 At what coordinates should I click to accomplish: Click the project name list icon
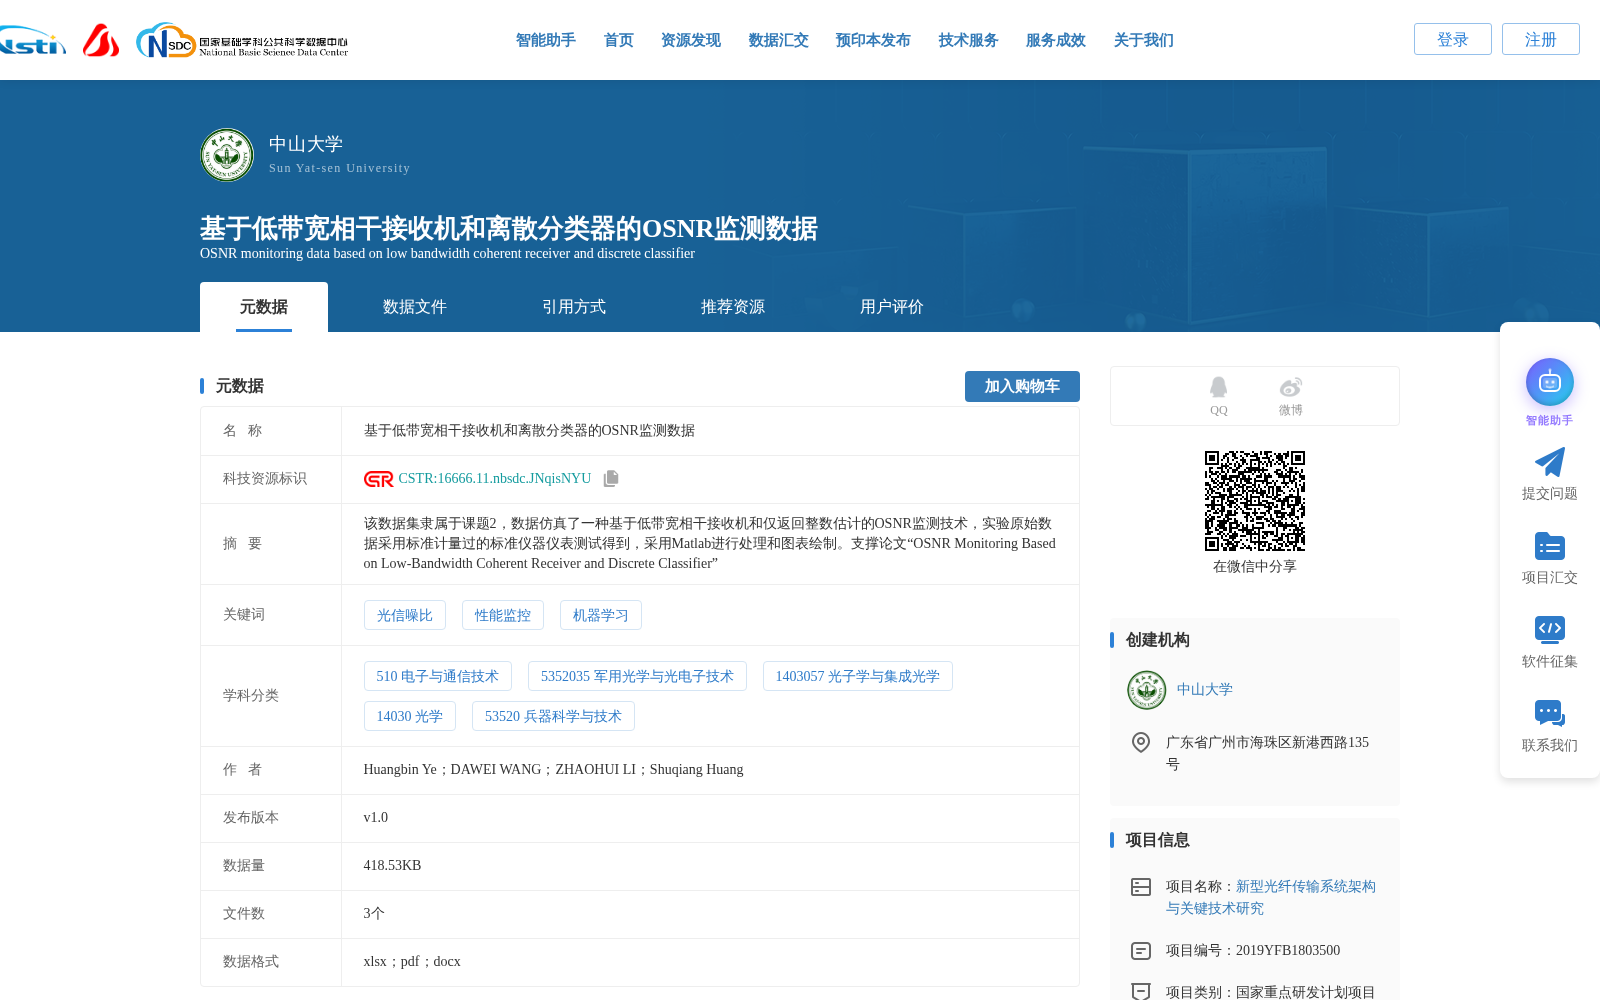[1140, 887]
